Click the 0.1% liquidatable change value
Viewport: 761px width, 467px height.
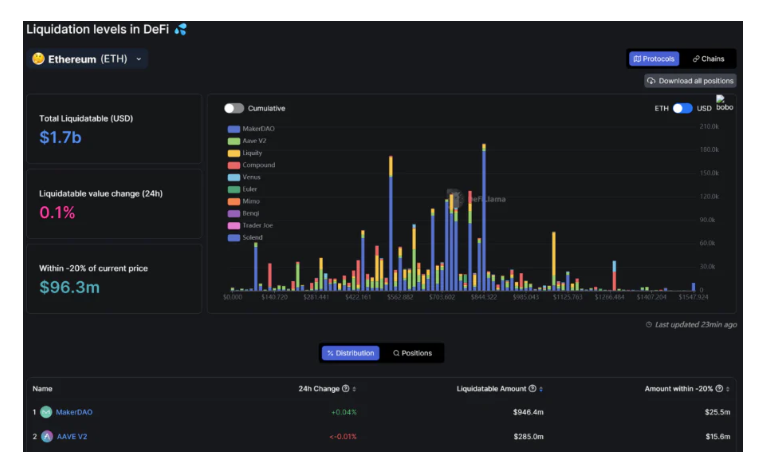57,213
